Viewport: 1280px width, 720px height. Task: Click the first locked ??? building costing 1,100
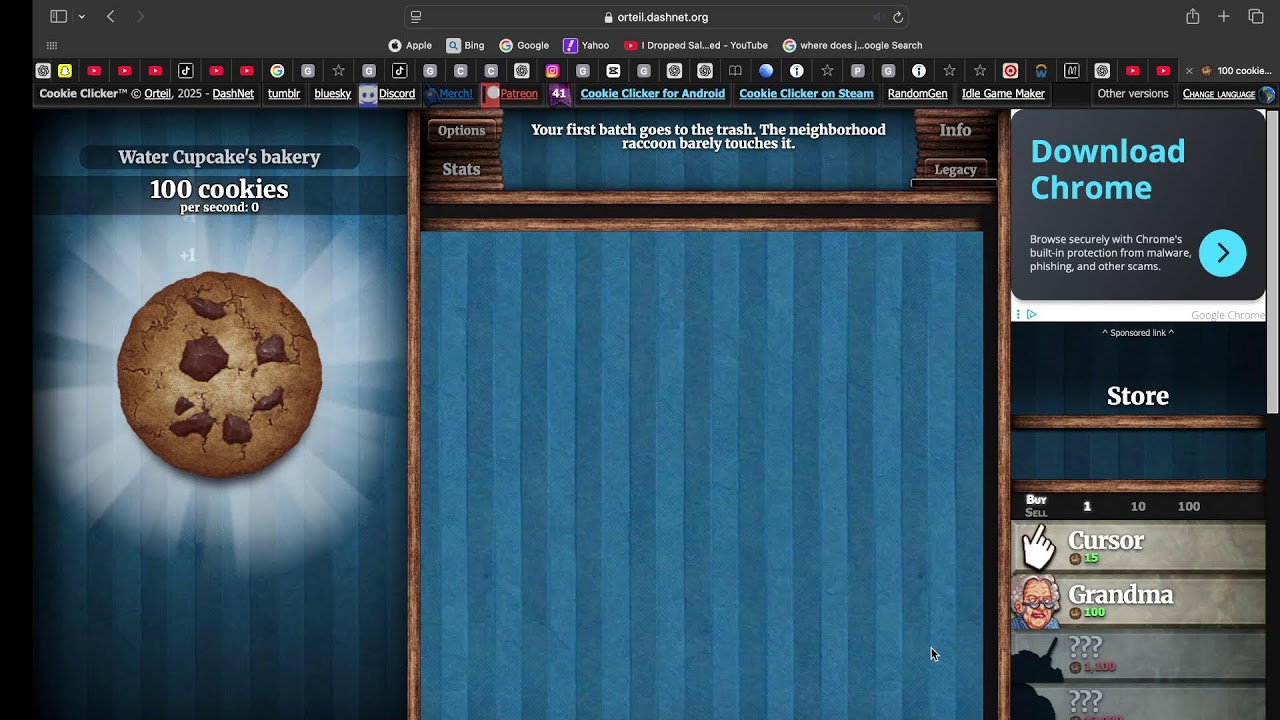pos(1138,655)
